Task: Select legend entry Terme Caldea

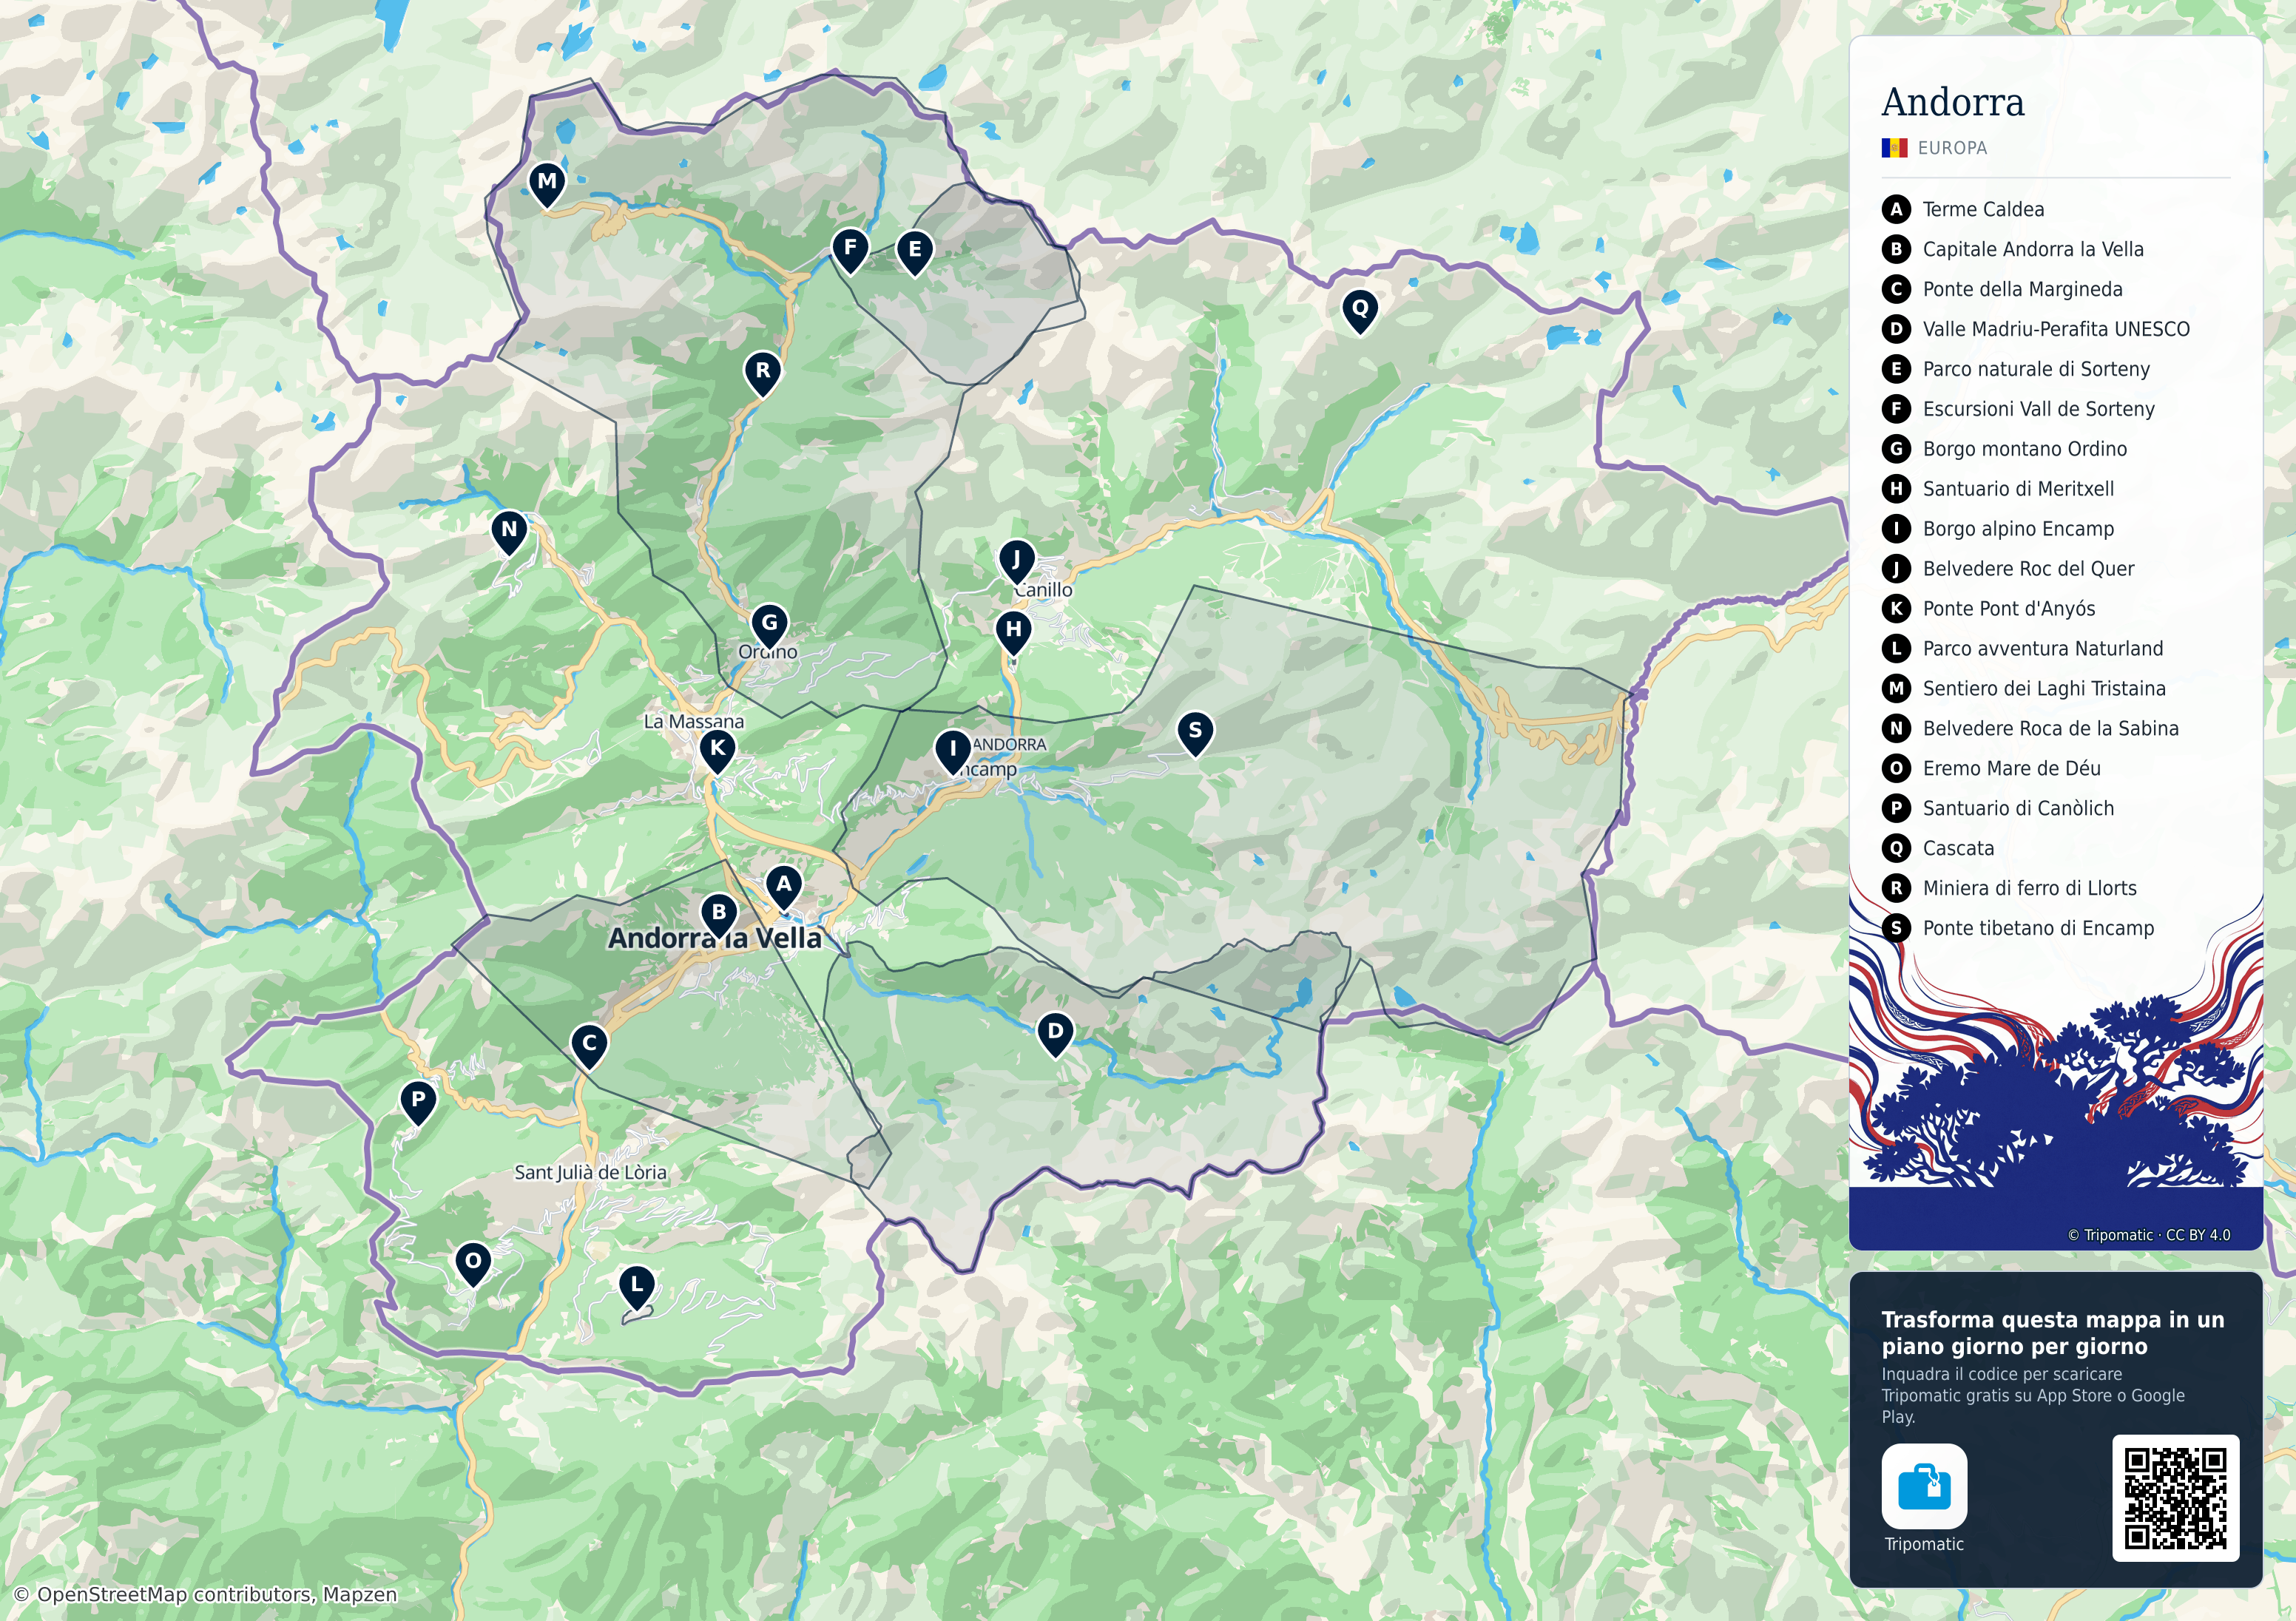Action: pos(1963,209)
